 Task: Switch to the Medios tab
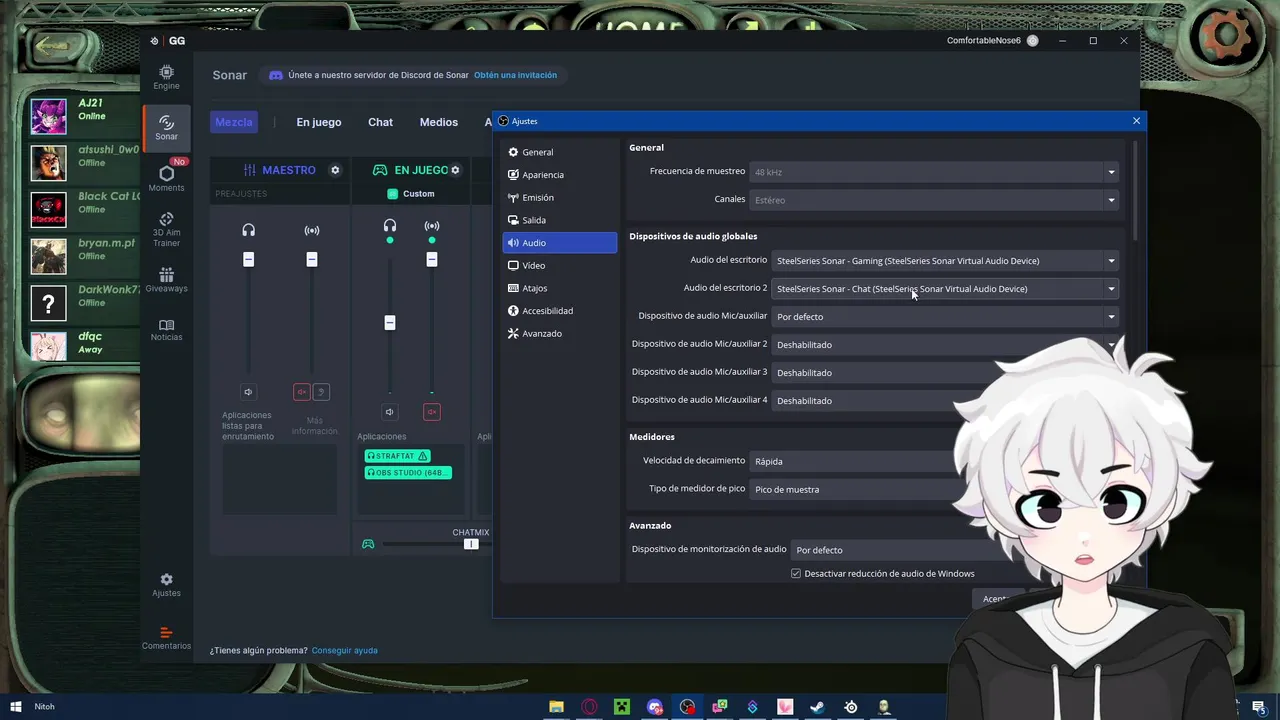click(x=438, y=122)
